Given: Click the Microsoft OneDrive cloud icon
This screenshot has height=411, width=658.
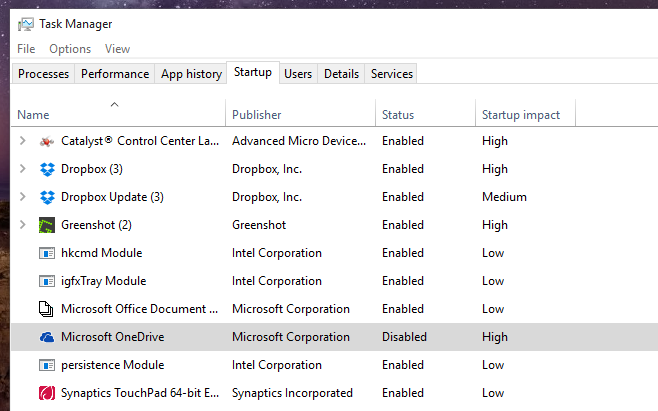Looking at the screenshot, I should [x=47, y=337].
